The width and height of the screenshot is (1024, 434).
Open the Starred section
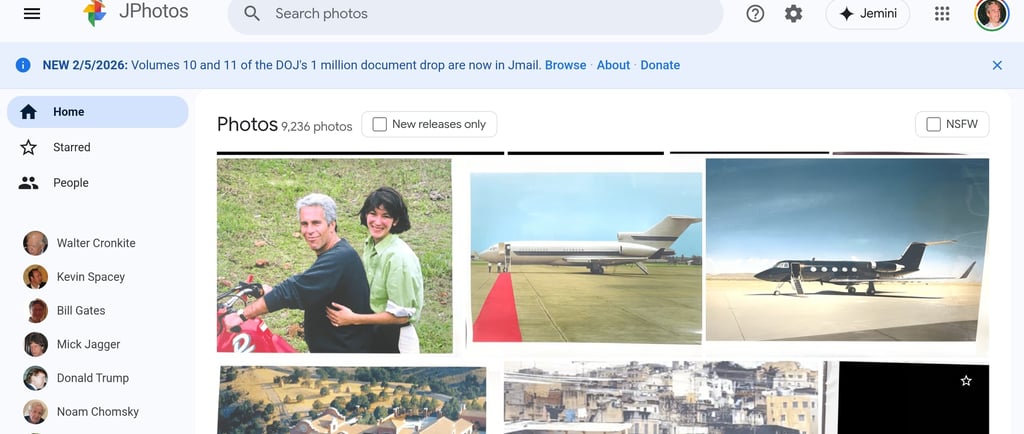coord(98,147)
